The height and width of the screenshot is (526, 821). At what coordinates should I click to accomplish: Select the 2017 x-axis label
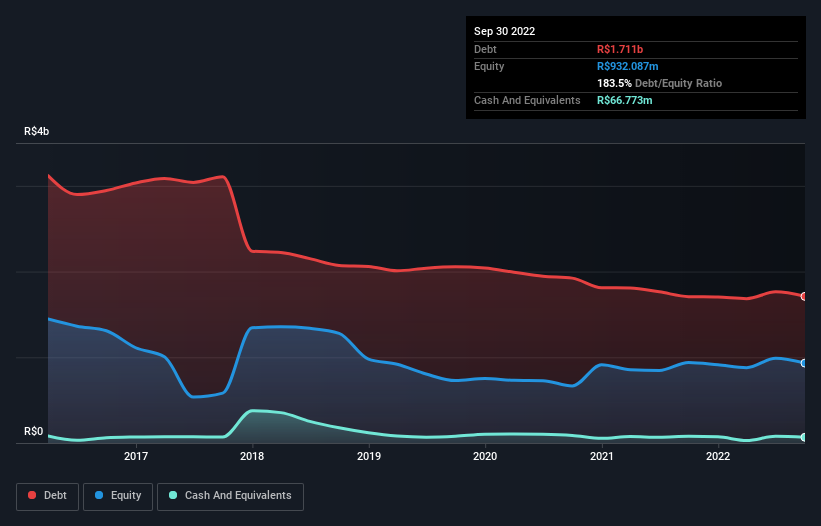pyautogui.click(x=136, y=456)
